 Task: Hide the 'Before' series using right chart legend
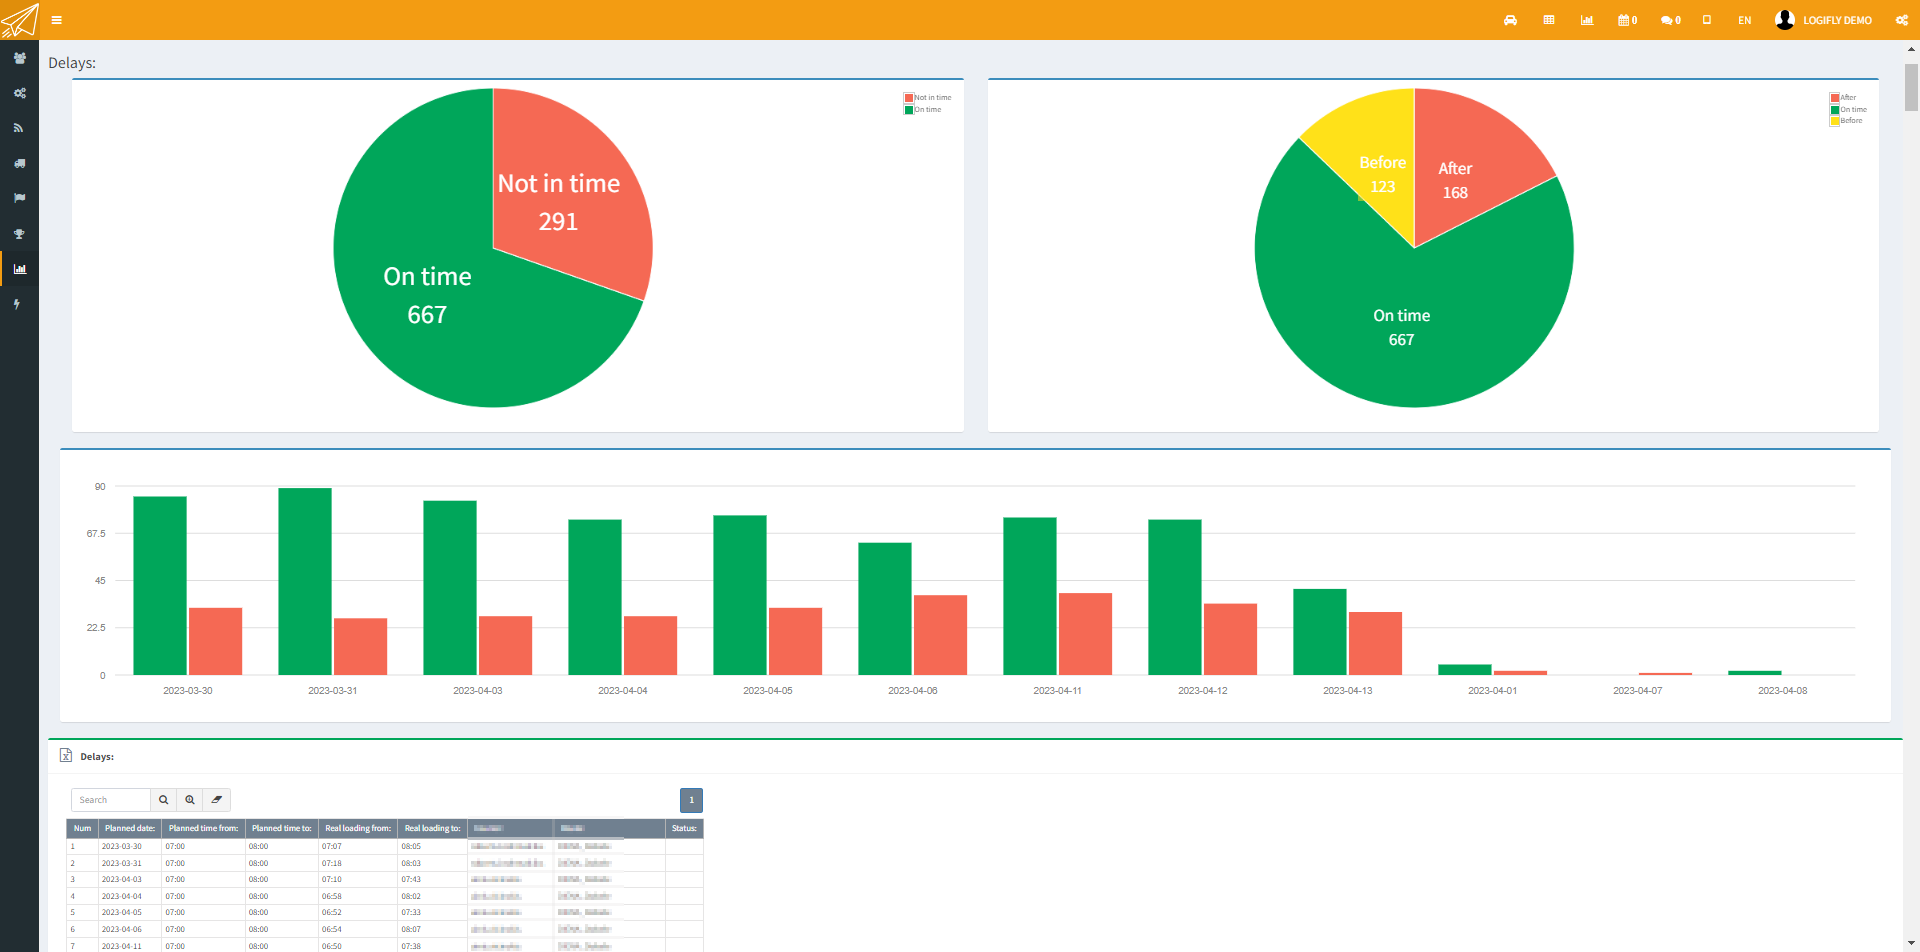1846,120
